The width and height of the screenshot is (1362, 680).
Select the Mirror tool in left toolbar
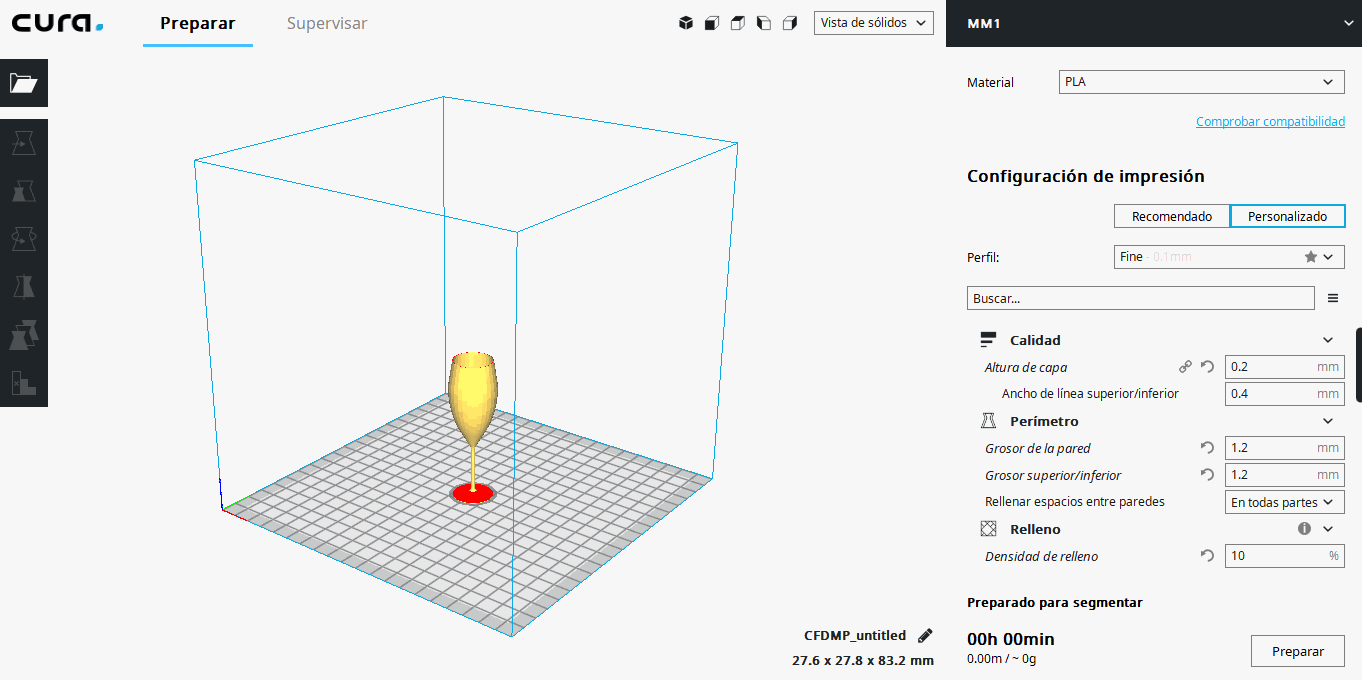[x=23, y=287]
